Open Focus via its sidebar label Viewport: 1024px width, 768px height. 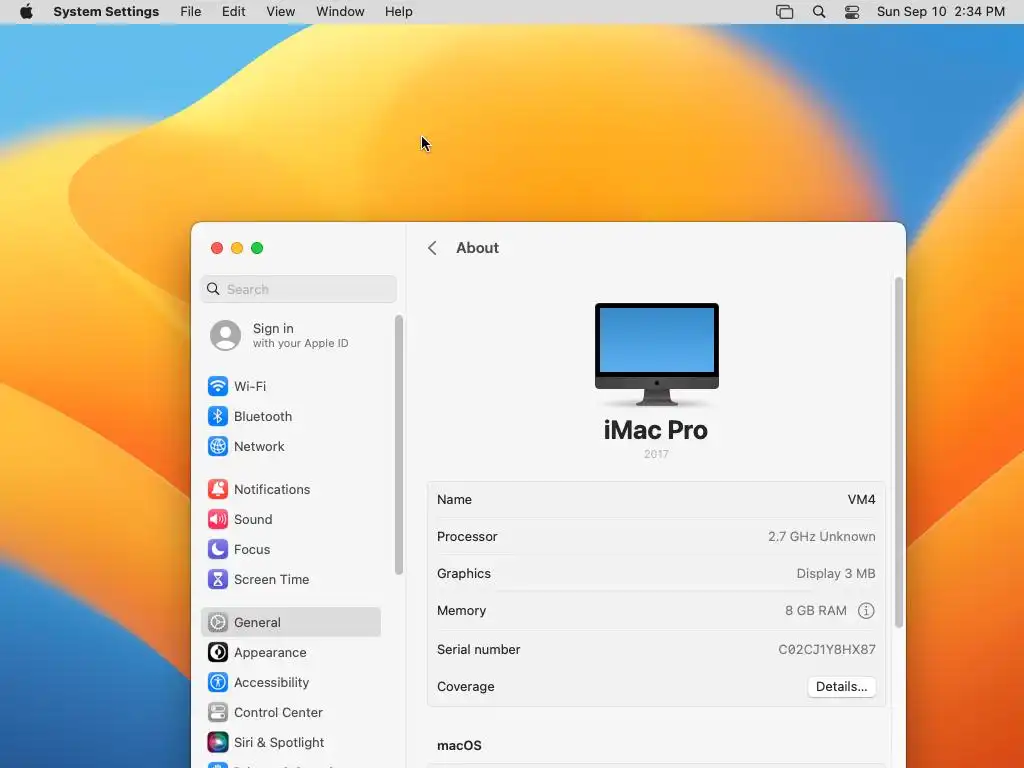[x=252, y=549]
